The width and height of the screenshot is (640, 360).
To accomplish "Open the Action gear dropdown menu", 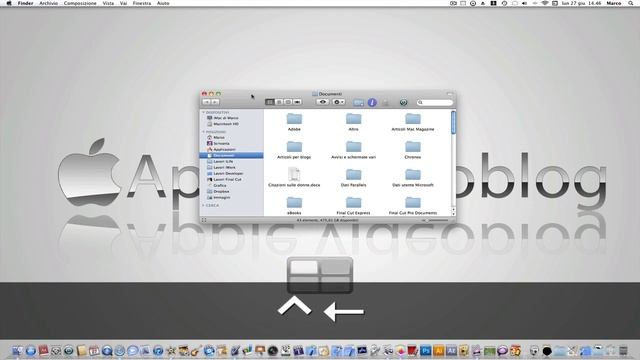I will [x=339, y=102].
